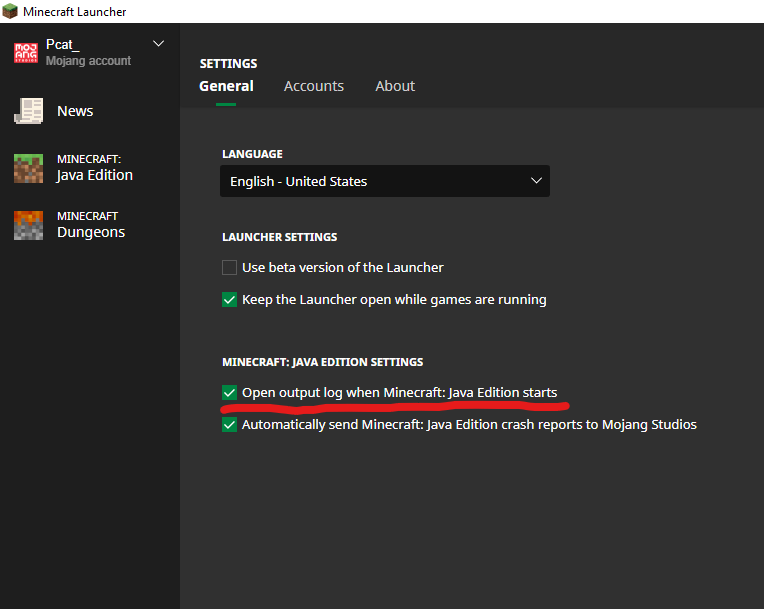
Task: Click the SETTINGS heading text
Action: click(229, 64)
